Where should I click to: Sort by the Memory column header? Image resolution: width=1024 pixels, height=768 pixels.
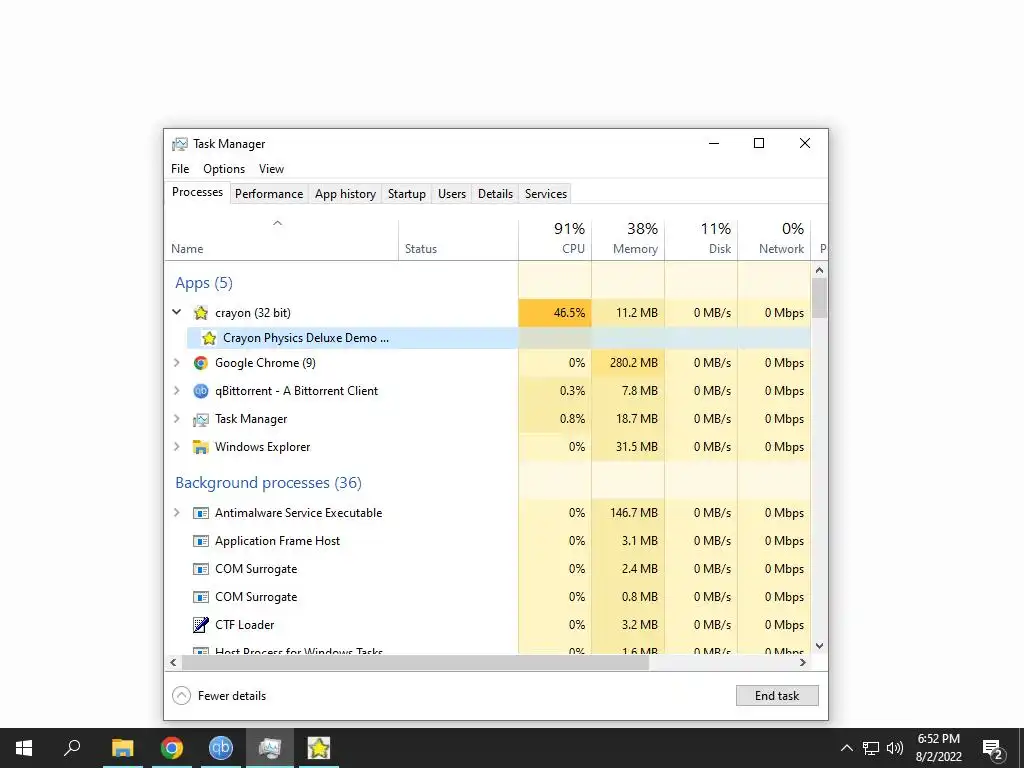(628, 239)
